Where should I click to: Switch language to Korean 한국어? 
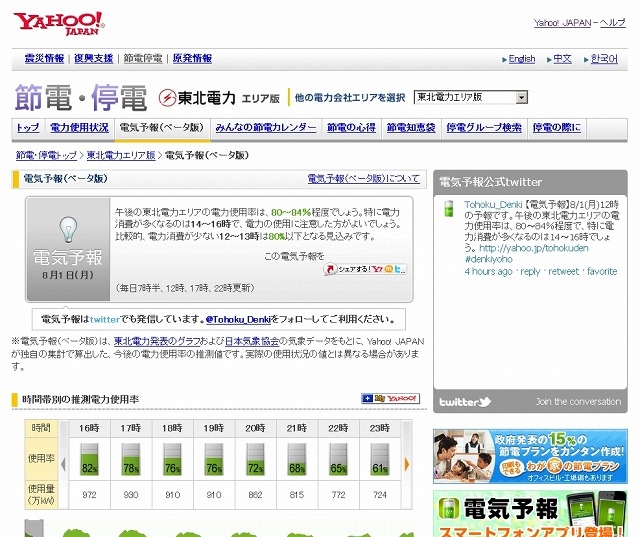tap(604, 59)
